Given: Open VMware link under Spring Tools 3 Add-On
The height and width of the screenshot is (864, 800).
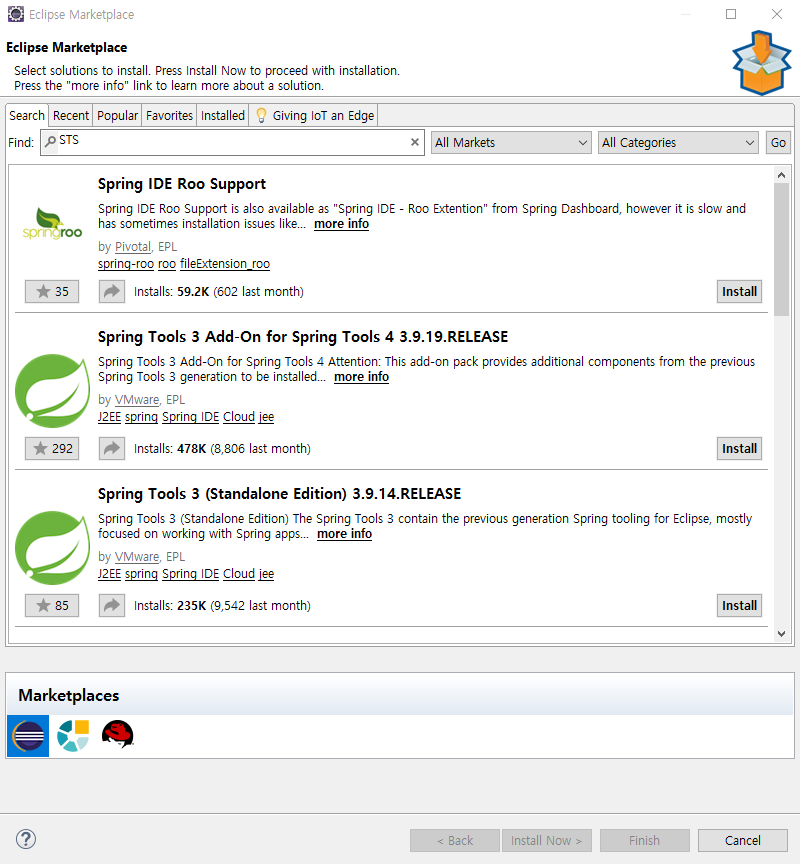Looking at the screenshot, I should click(137, 400).
